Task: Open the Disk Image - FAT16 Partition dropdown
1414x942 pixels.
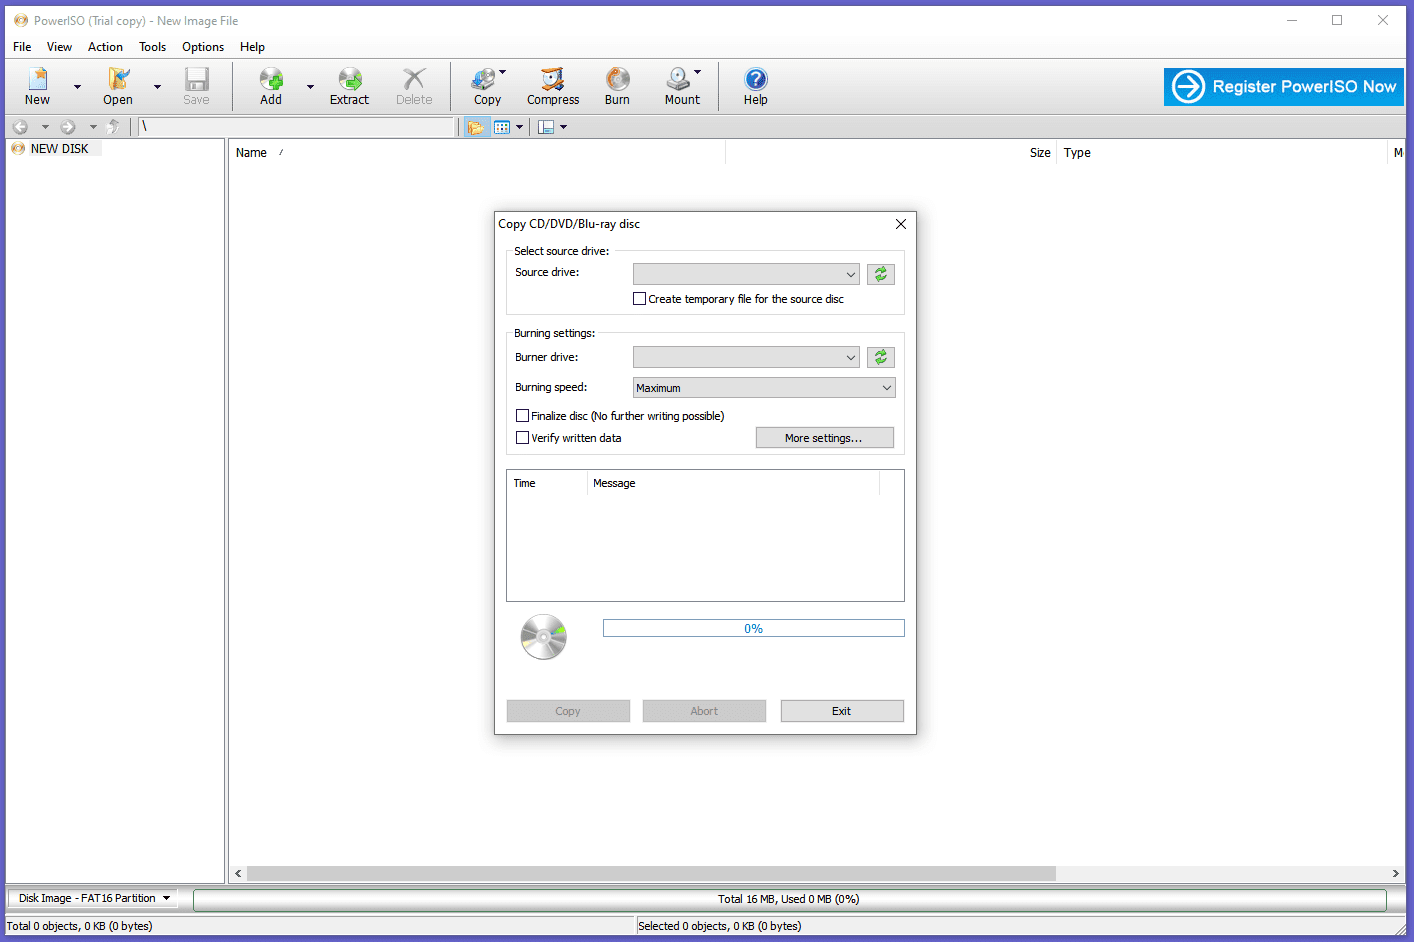Action: point(93,898)
